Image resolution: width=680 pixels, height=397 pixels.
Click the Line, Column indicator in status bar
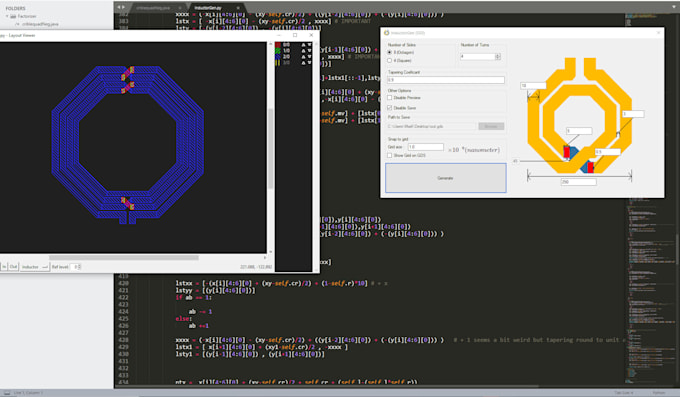coord(28,393)
